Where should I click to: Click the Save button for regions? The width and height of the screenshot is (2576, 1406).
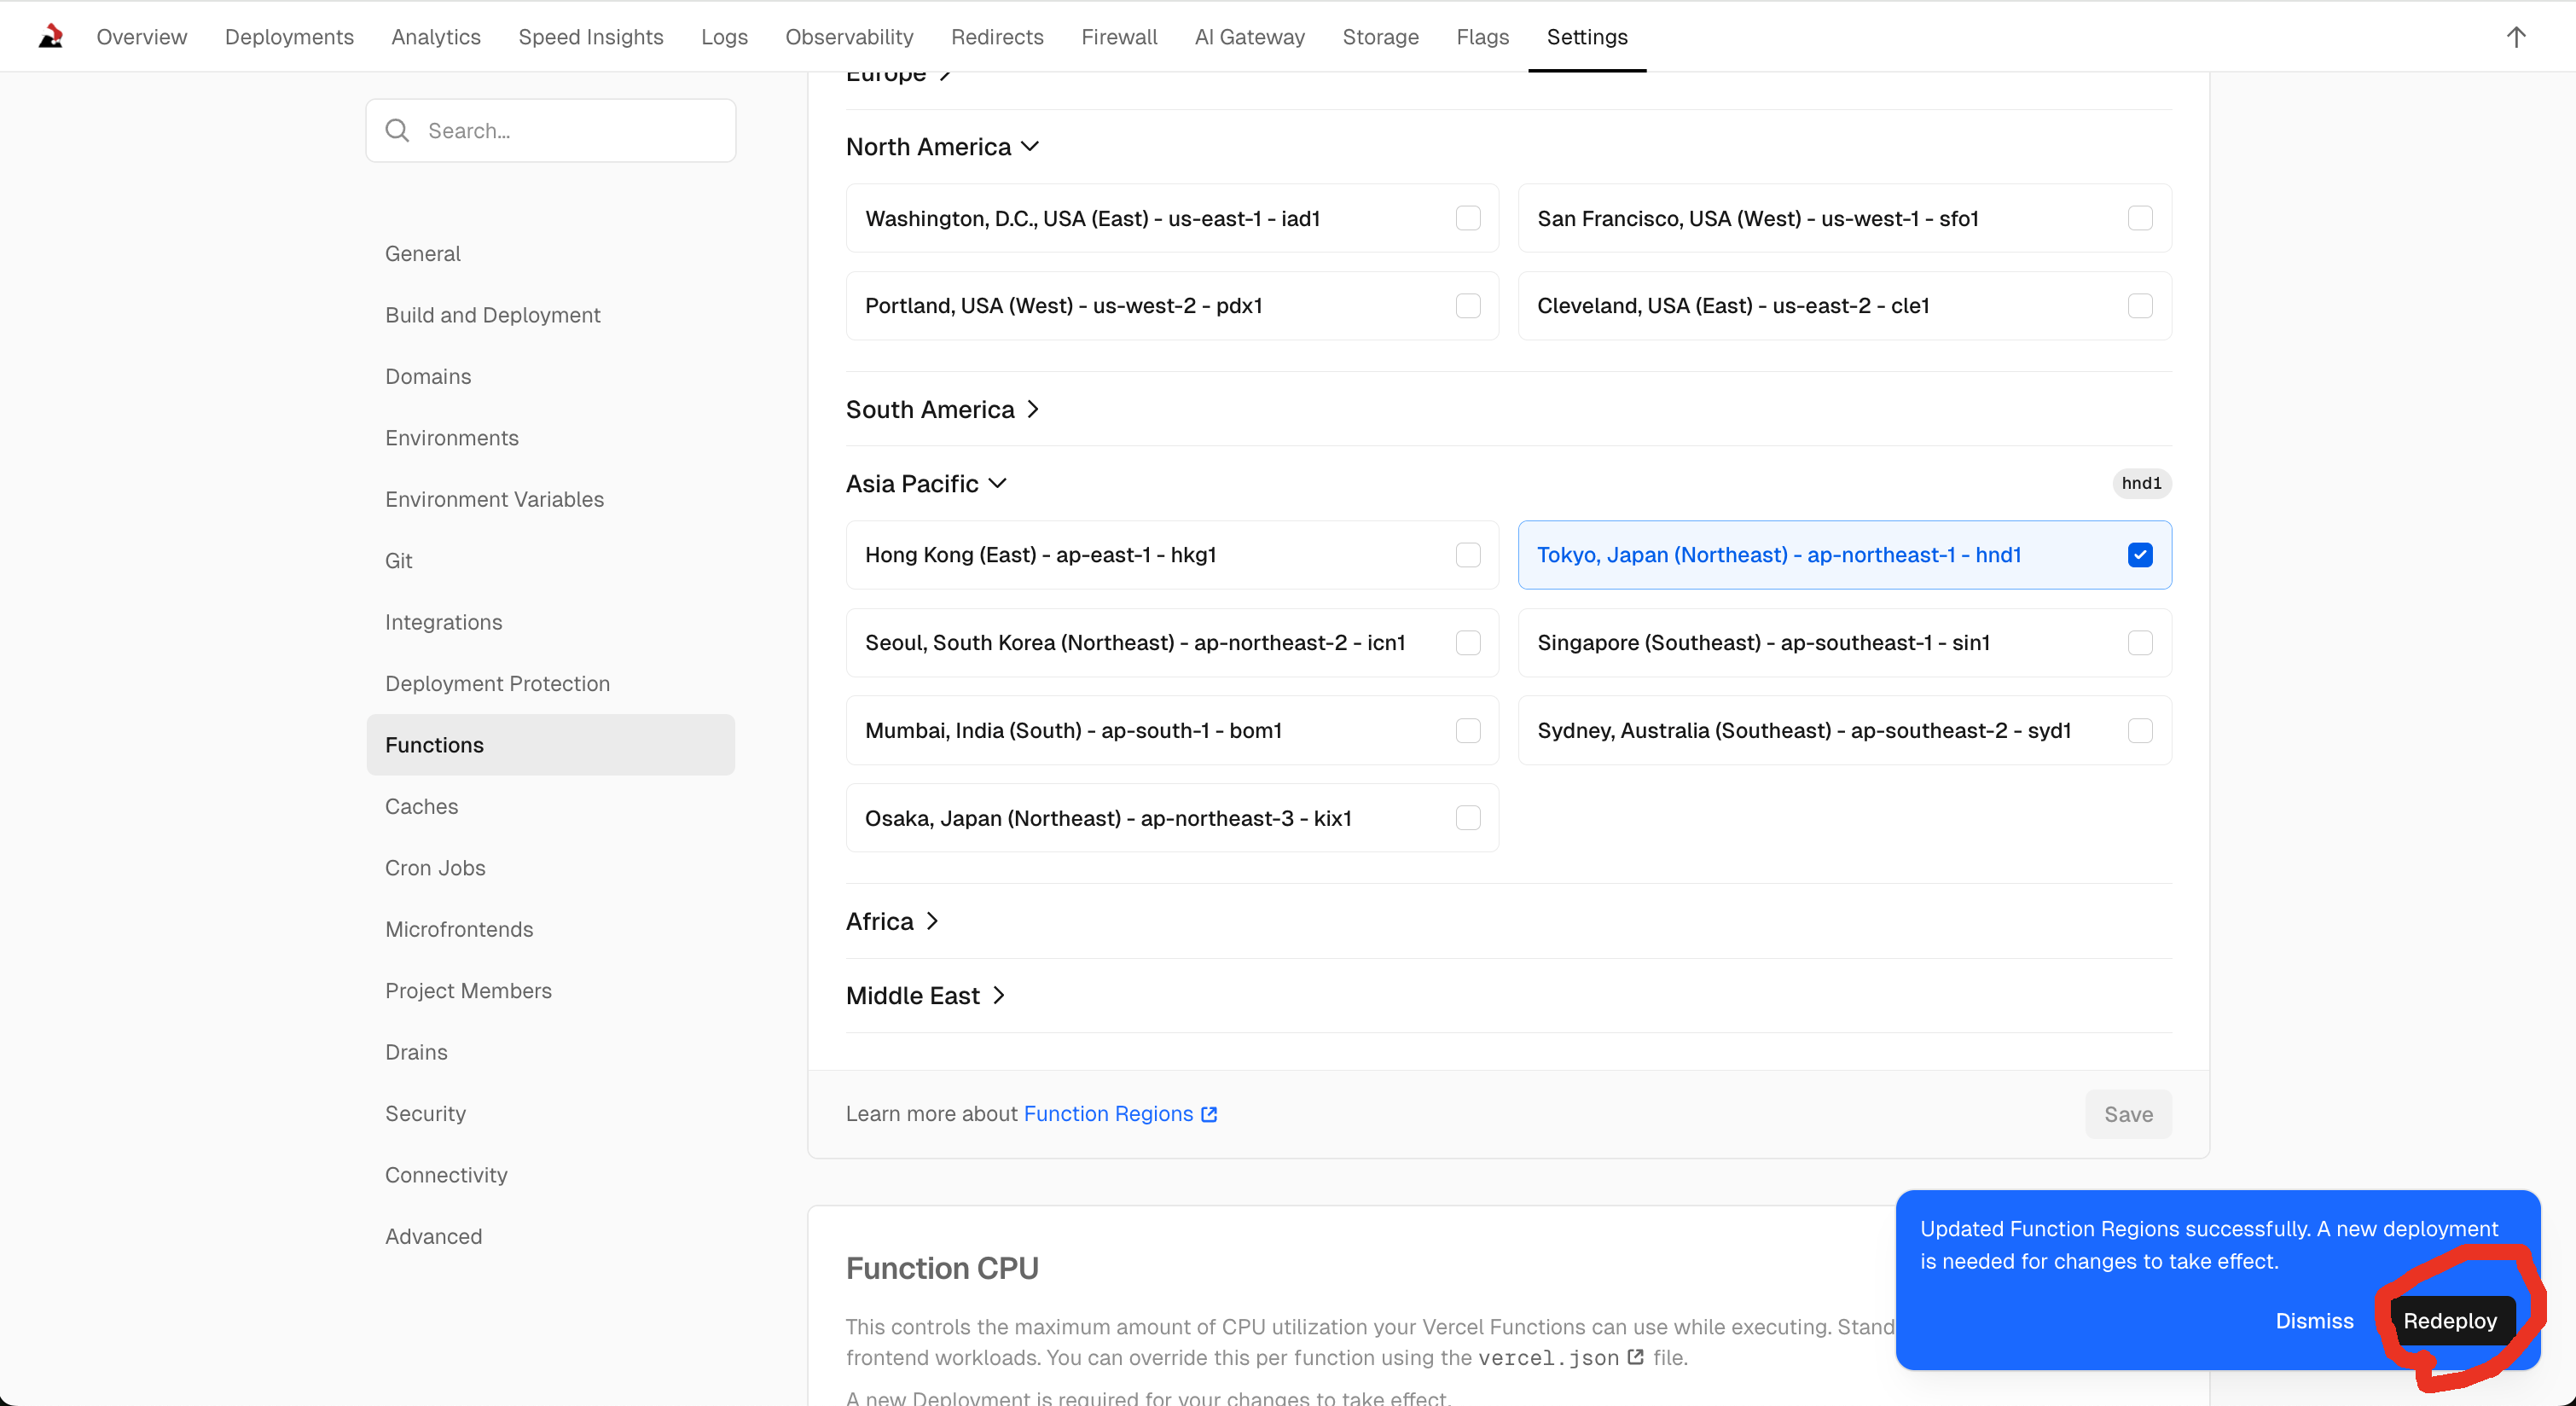2128,1114
